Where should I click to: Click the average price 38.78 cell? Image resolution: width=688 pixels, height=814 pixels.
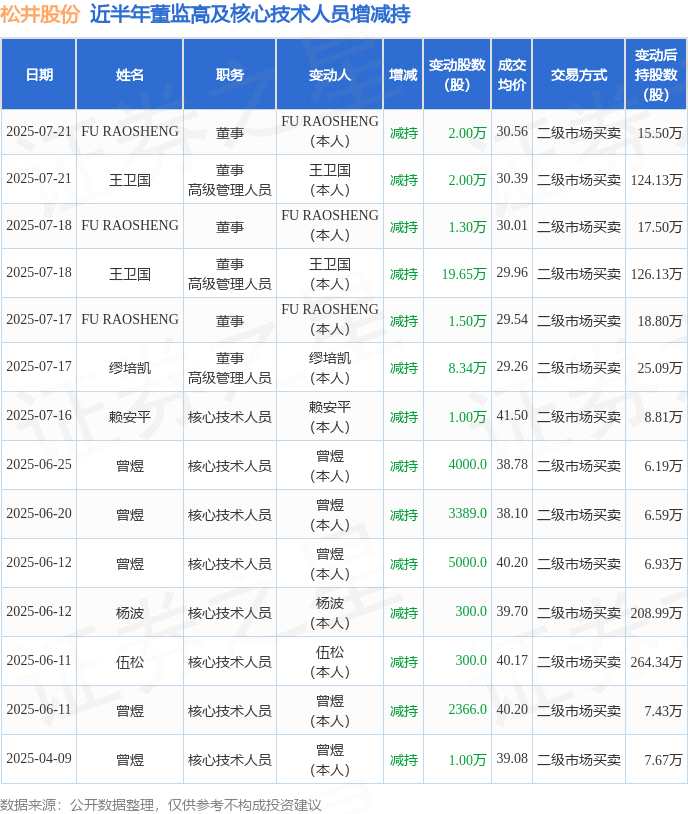[512, 464]
